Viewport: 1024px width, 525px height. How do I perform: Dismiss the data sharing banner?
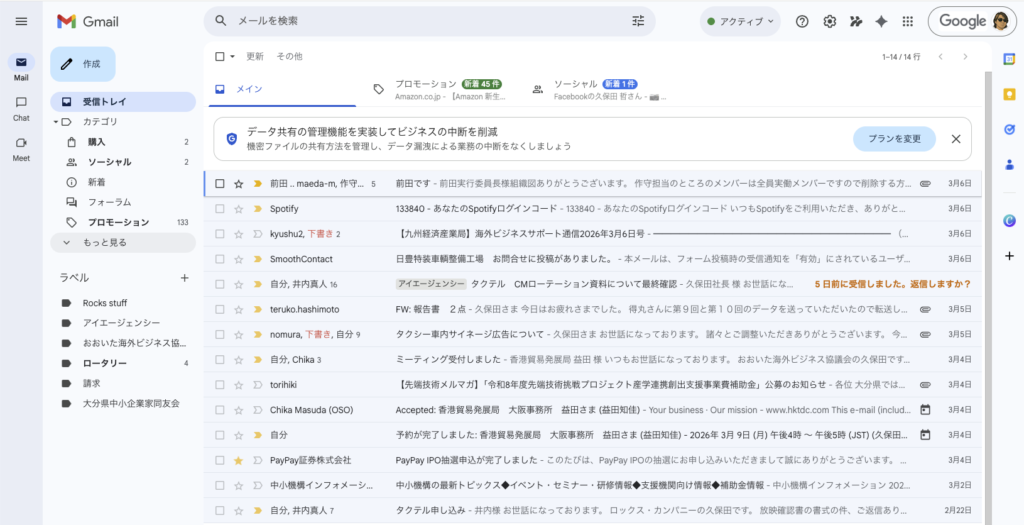955,139
